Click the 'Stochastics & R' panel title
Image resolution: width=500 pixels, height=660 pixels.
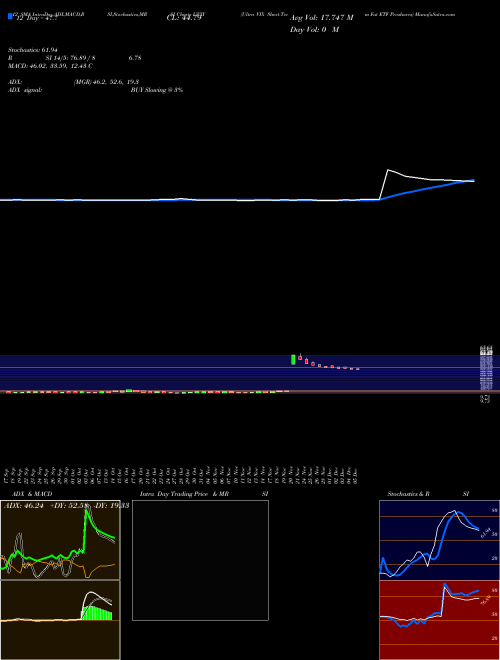click(409, 494)
